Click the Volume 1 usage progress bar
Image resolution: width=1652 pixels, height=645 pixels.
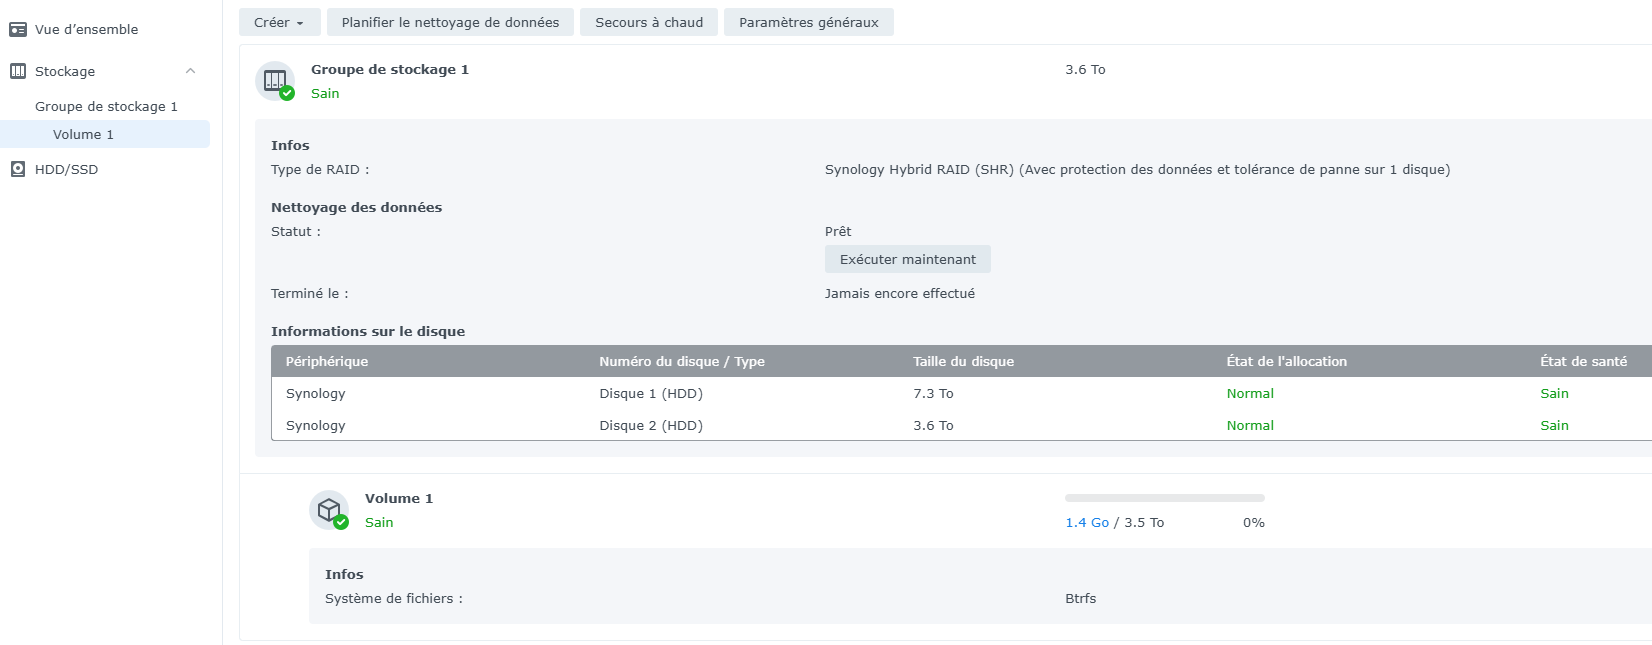(1164, 497)
